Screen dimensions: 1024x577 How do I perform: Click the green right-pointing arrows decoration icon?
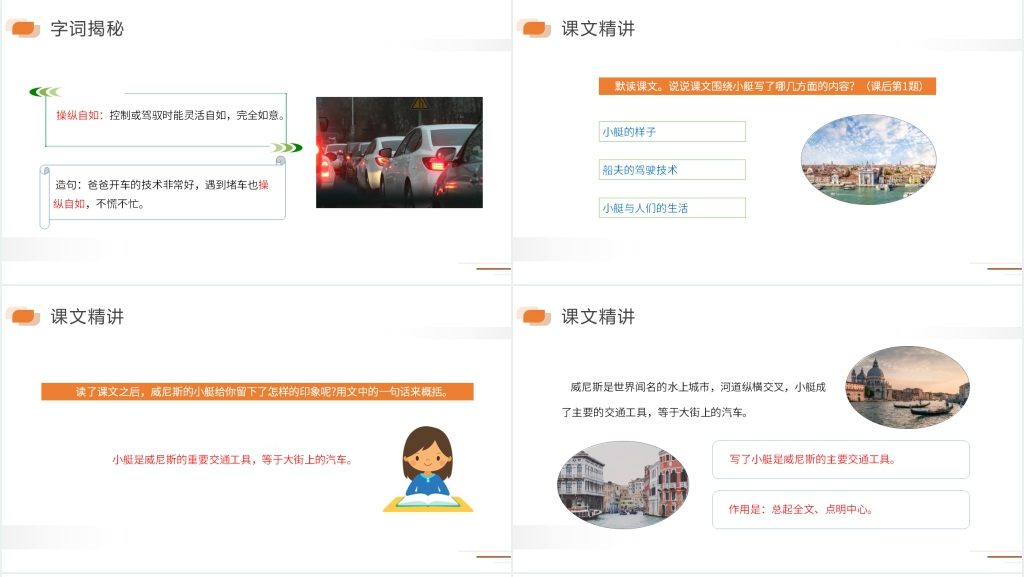(x=287, y=148)
